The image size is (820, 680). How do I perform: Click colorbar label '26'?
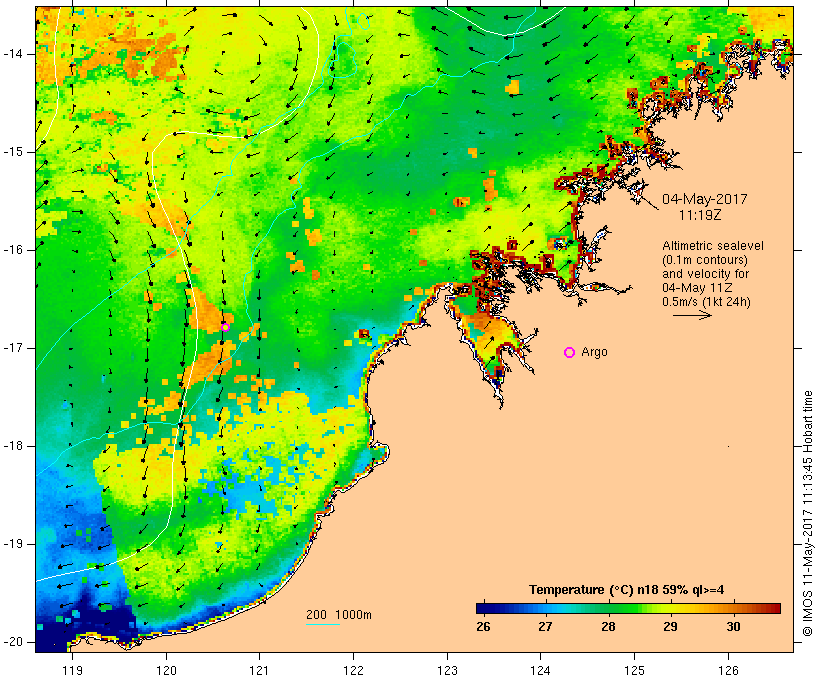(483, 627)
